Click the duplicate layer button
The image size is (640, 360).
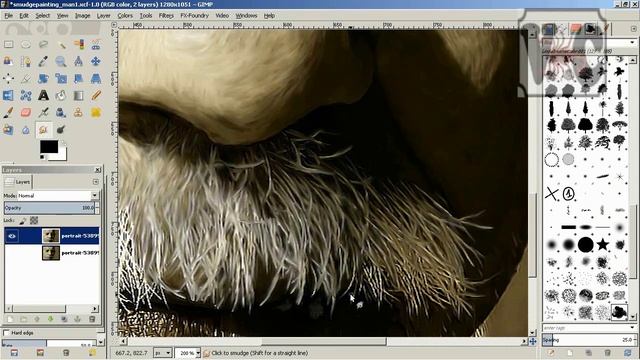tap(64, 319)
